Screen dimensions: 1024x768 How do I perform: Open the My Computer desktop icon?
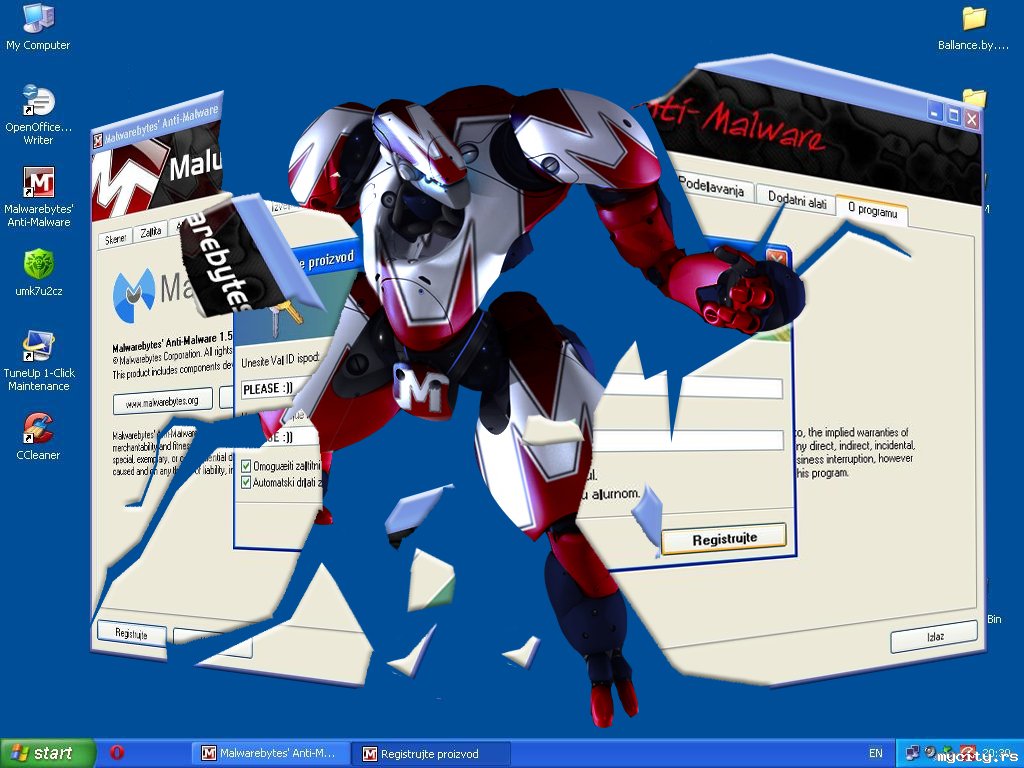38,27
